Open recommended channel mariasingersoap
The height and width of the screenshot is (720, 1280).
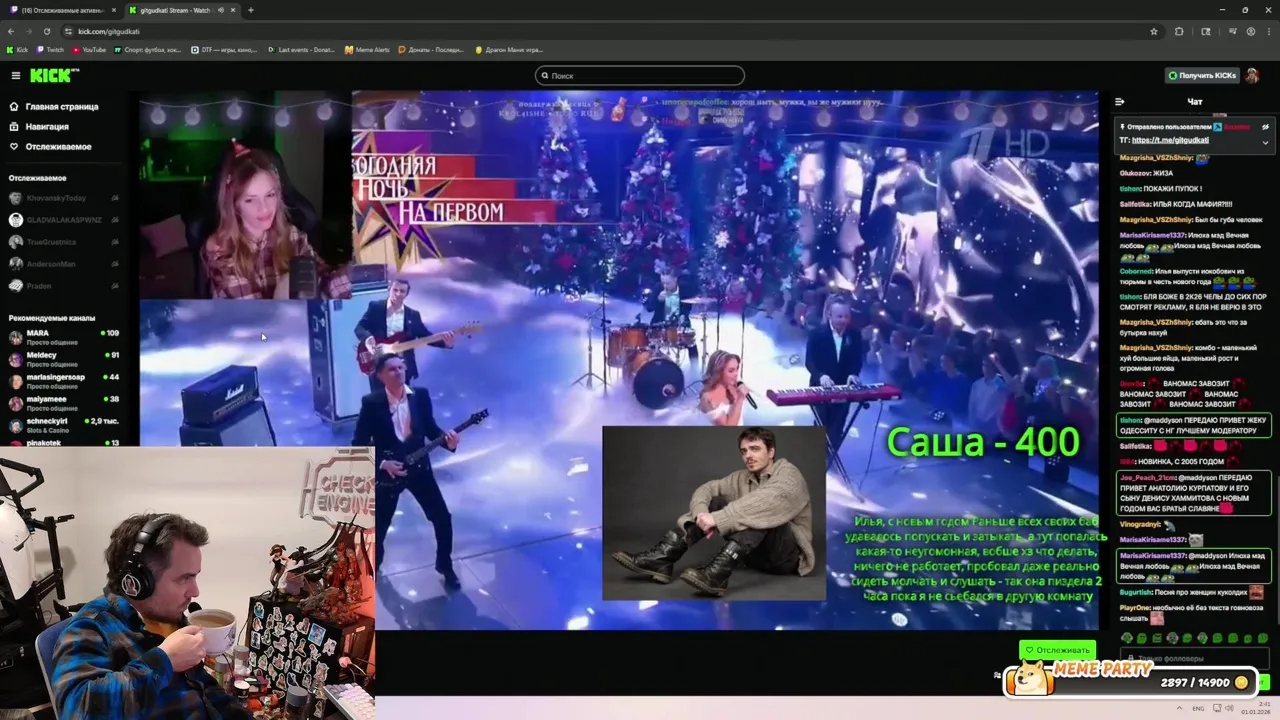[x=62, y=381]
